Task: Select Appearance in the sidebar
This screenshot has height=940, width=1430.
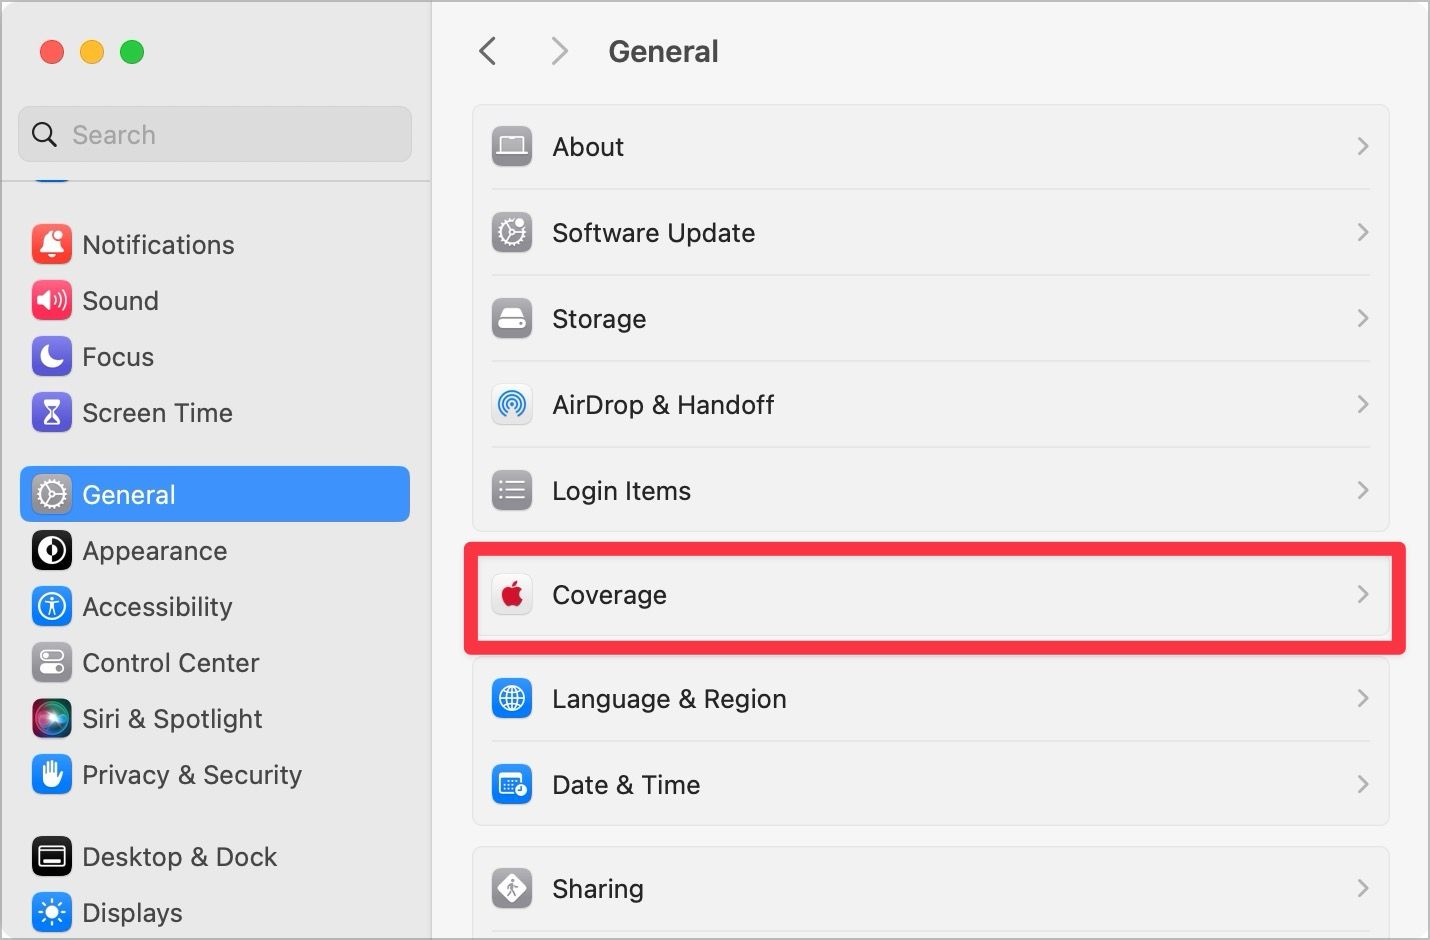Action: point(154,551)
